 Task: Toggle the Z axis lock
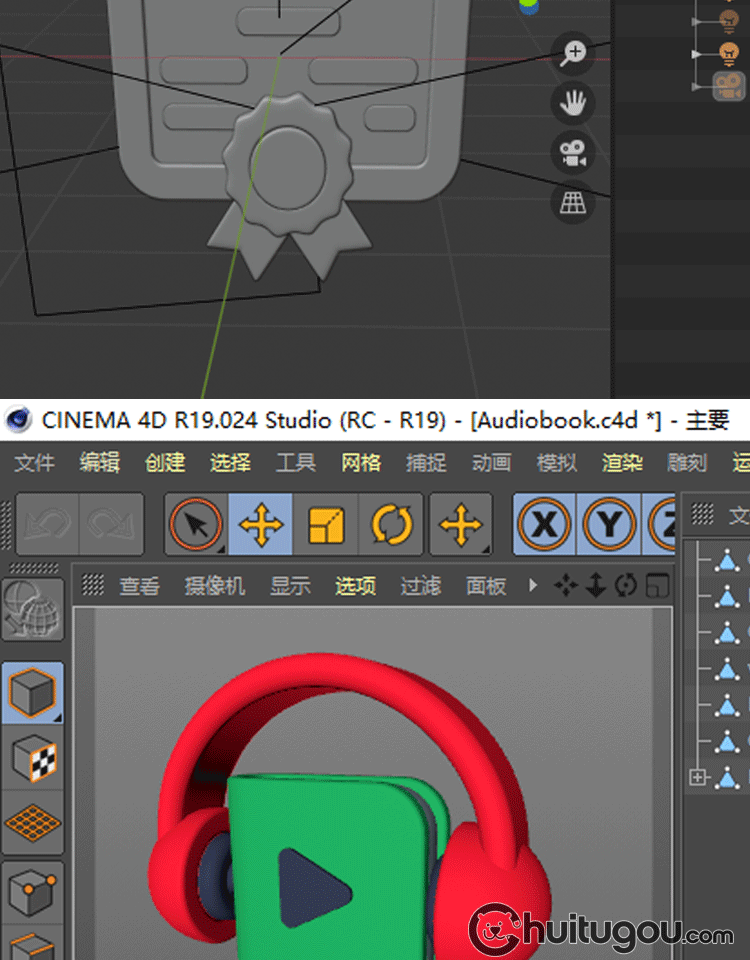click(659, 525)
